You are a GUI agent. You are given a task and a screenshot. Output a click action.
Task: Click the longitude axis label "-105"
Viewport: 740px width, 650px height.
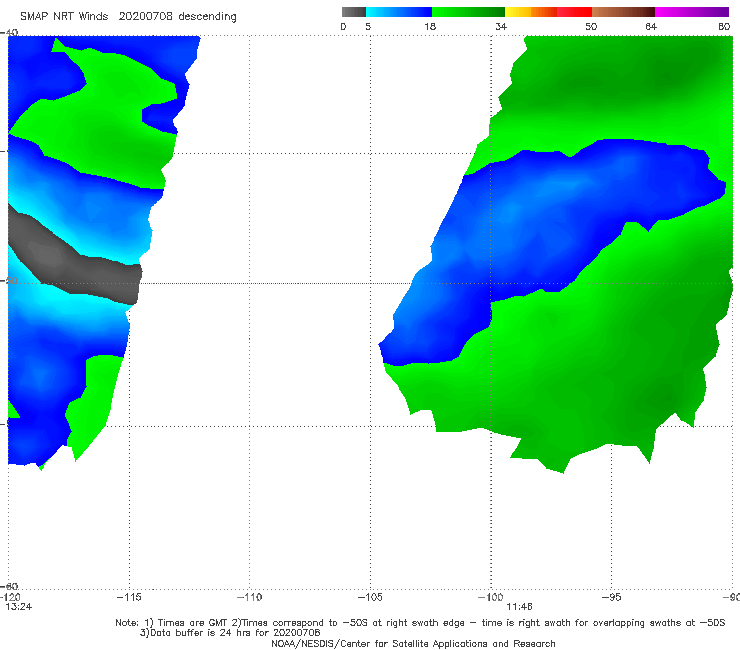click(x=370, y=597)
